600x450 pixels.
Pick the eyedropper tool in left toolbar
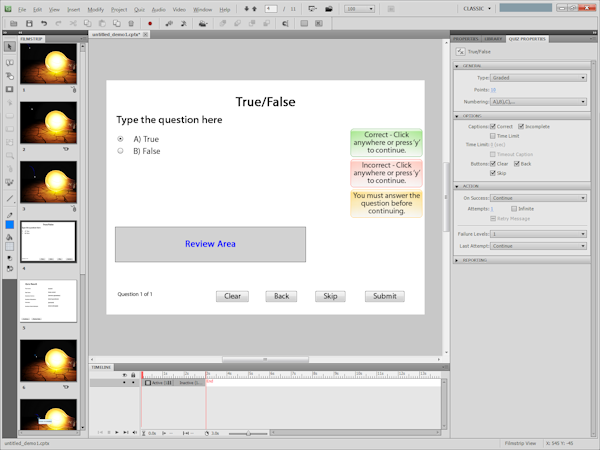click(x=10, y=213)
